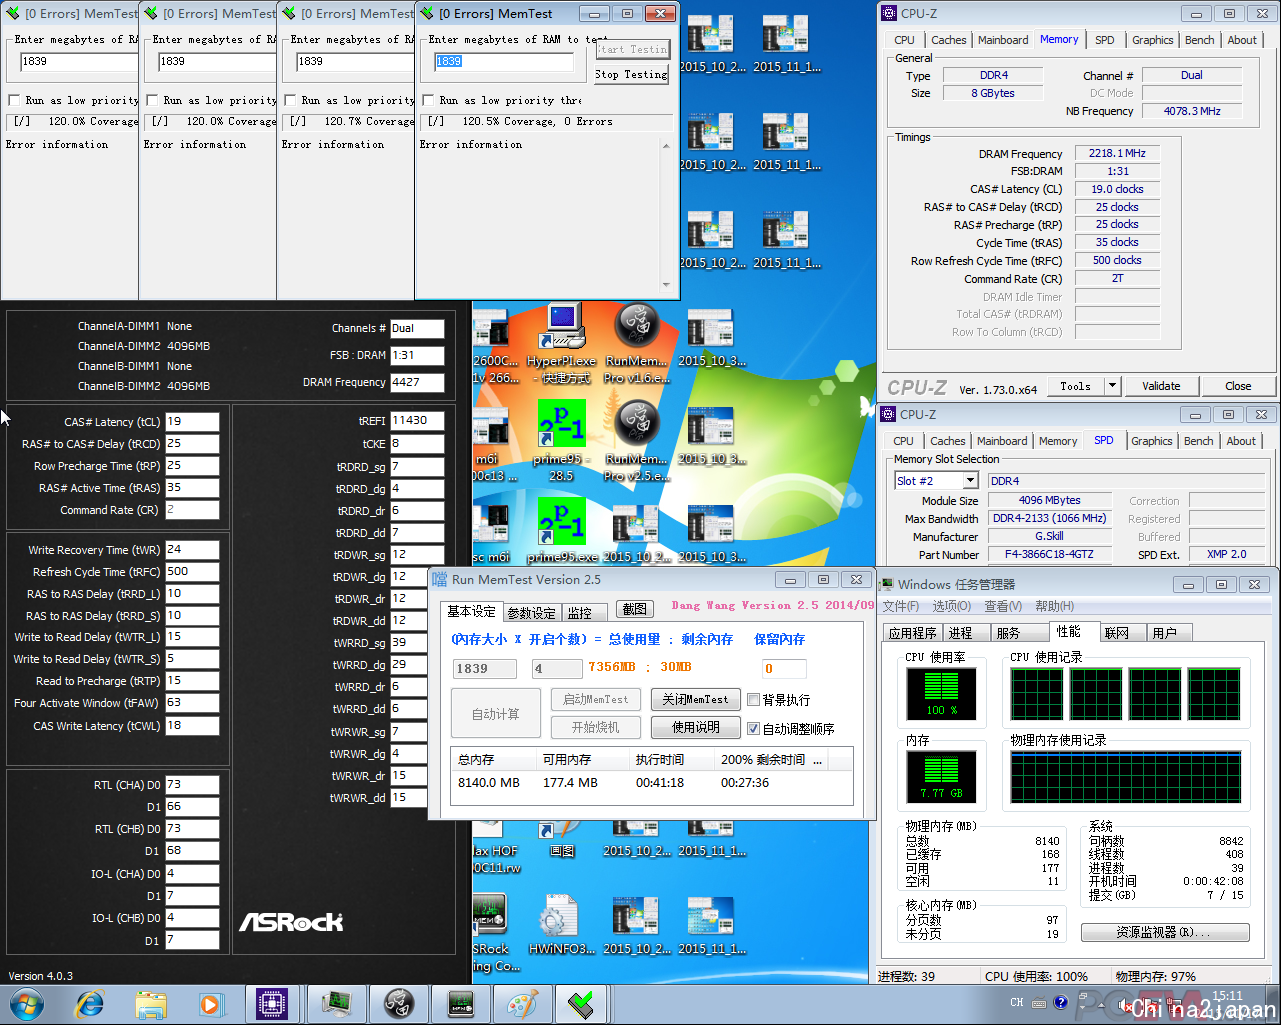Select the prime95.exe desktop shortcut
Viewport: 1281px width, 1025px height.
pyautogui.click(x=561, y=530)
